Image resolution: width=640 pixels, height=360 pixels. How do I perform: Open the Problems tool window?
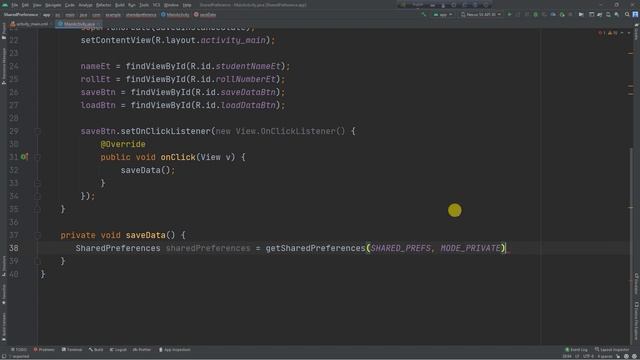(44, 350)
